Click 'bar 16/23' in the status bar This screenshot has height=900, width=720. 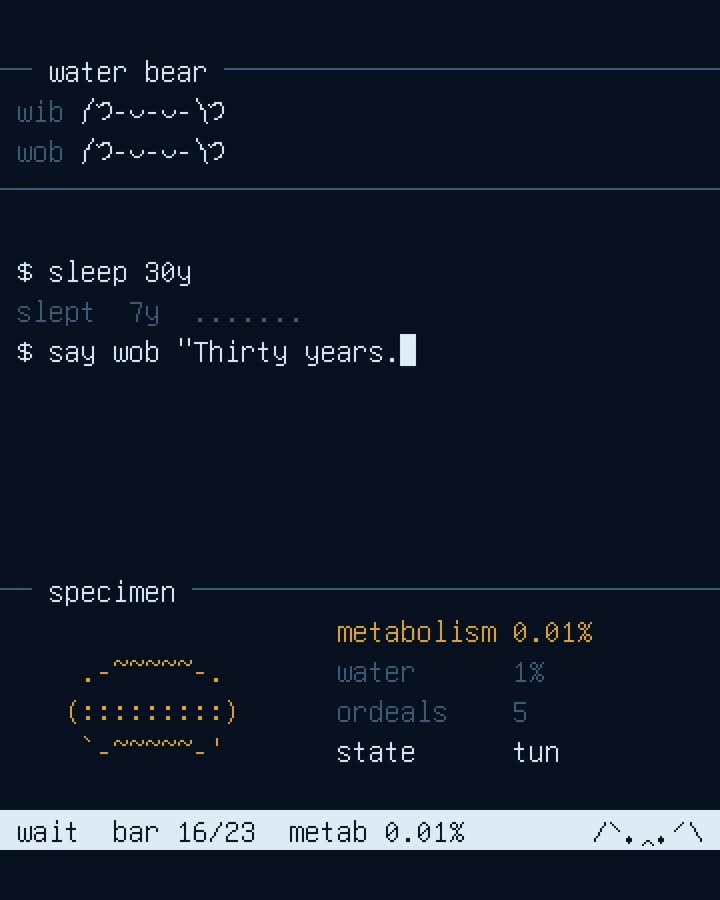click(x=184, y=832)
